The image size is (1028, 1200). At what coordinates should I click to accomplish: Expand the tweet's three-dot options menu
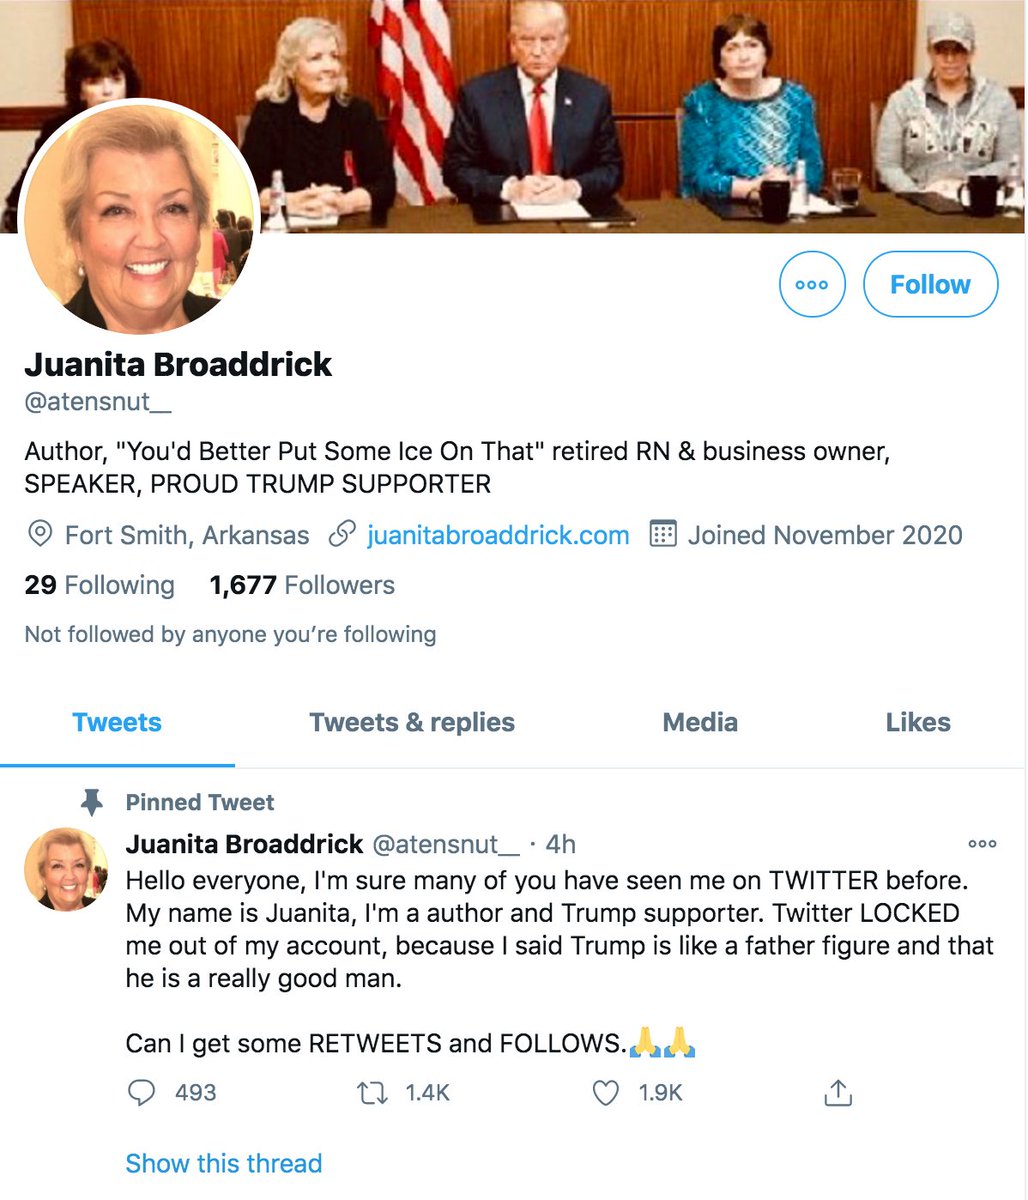click(x=982, y=844)
